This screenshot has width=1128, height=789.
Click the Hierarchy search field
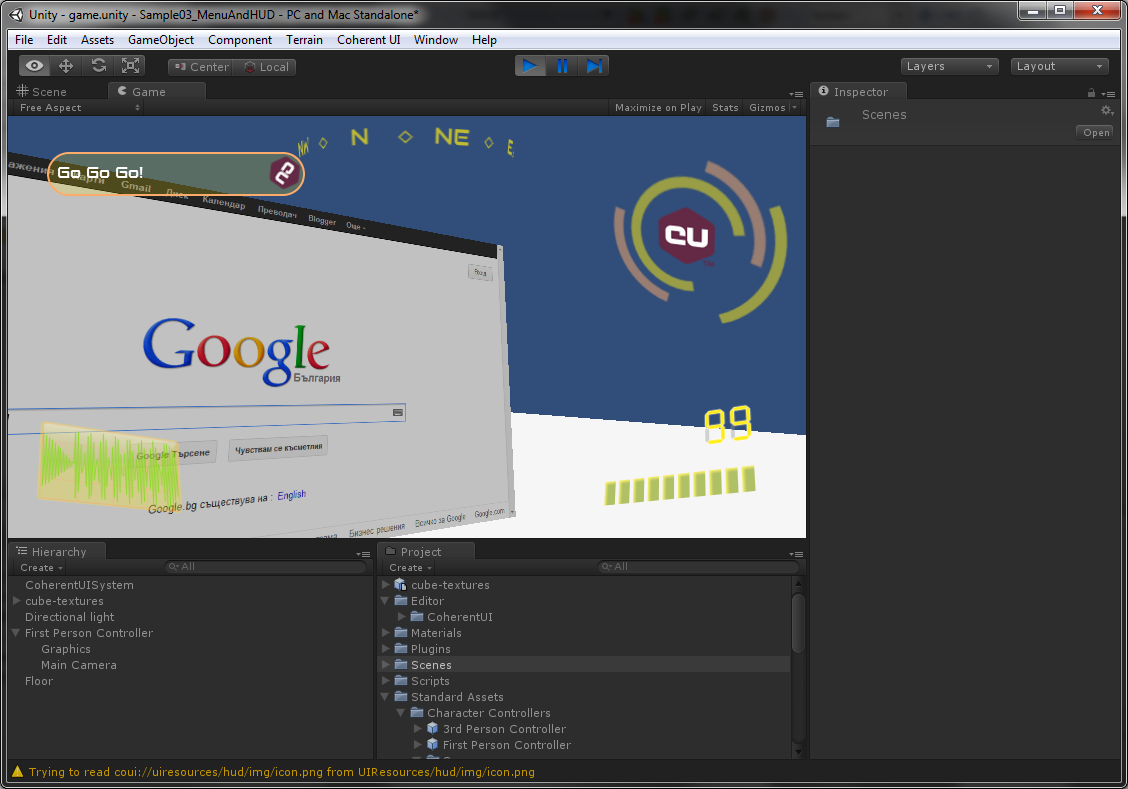265,567
